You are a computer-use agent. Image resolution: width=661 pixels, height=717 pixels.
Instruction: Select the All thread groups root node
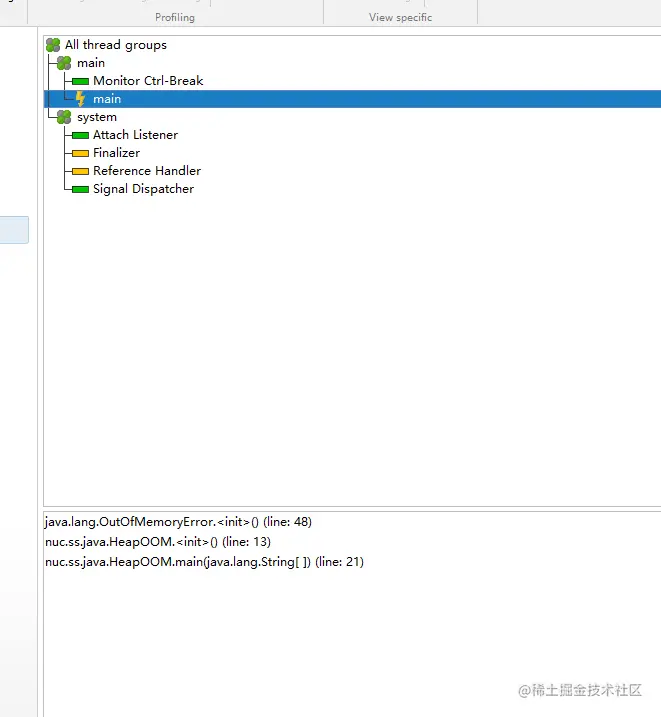[116, 45]
